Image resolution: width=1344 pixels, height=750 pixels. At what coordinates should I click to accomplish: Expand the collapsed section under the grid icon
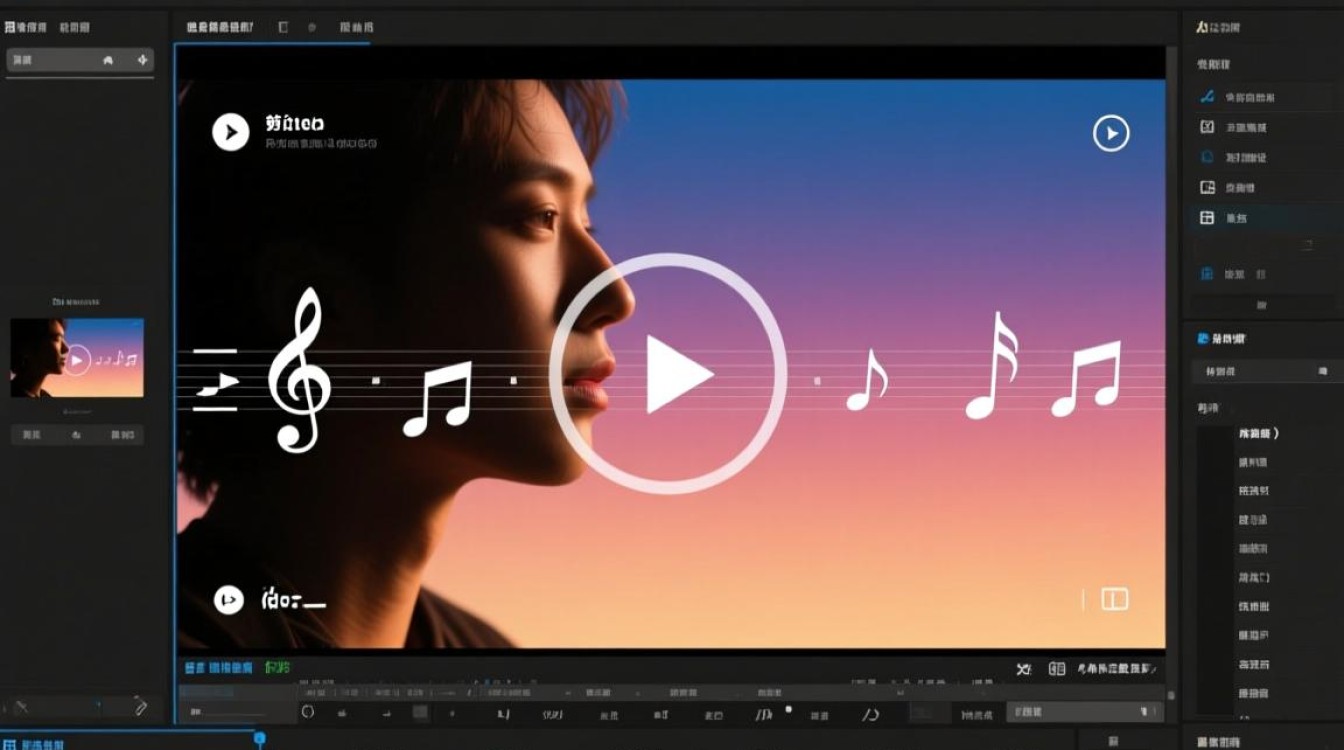click(1308, 244)
